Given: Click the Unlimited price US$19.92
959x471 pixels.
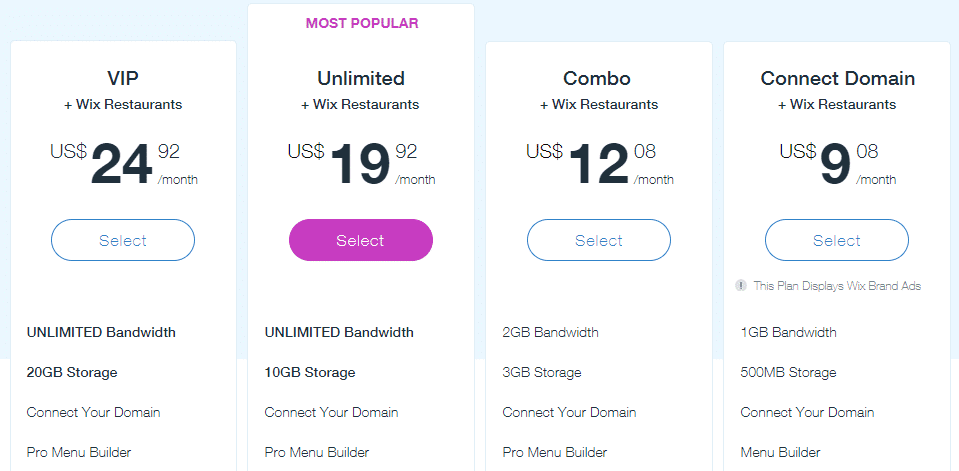Looking at the screenshot, I should tap(361, 163).
